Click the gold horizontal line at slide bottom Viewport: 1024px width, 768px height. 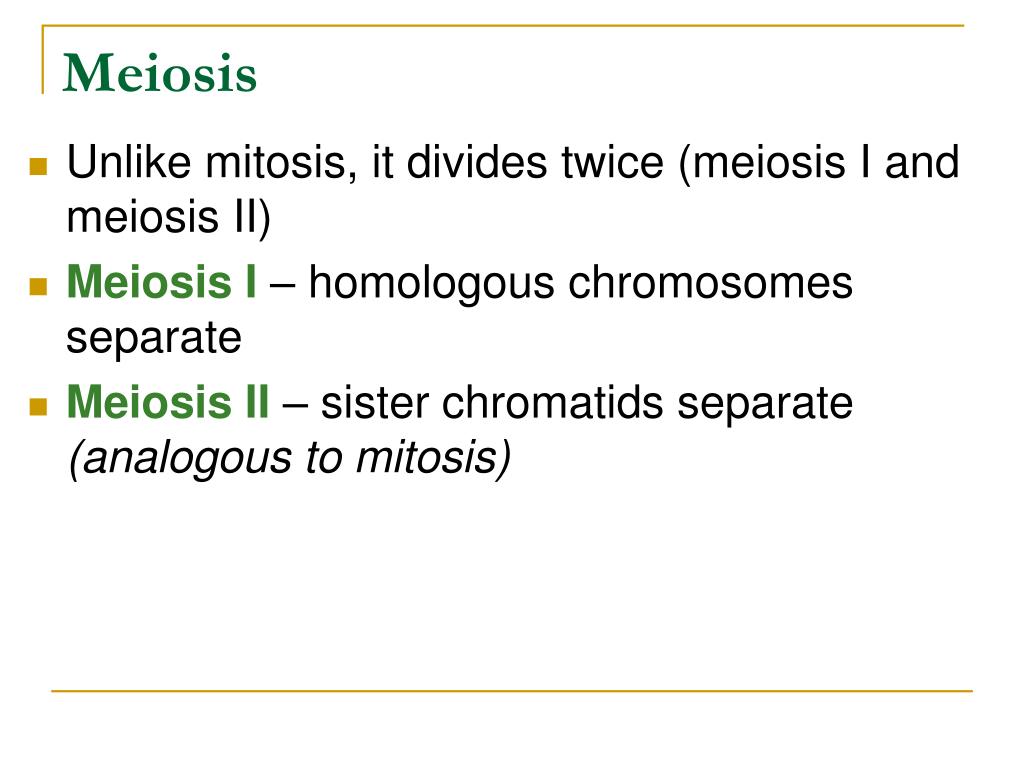pos(512,690)
